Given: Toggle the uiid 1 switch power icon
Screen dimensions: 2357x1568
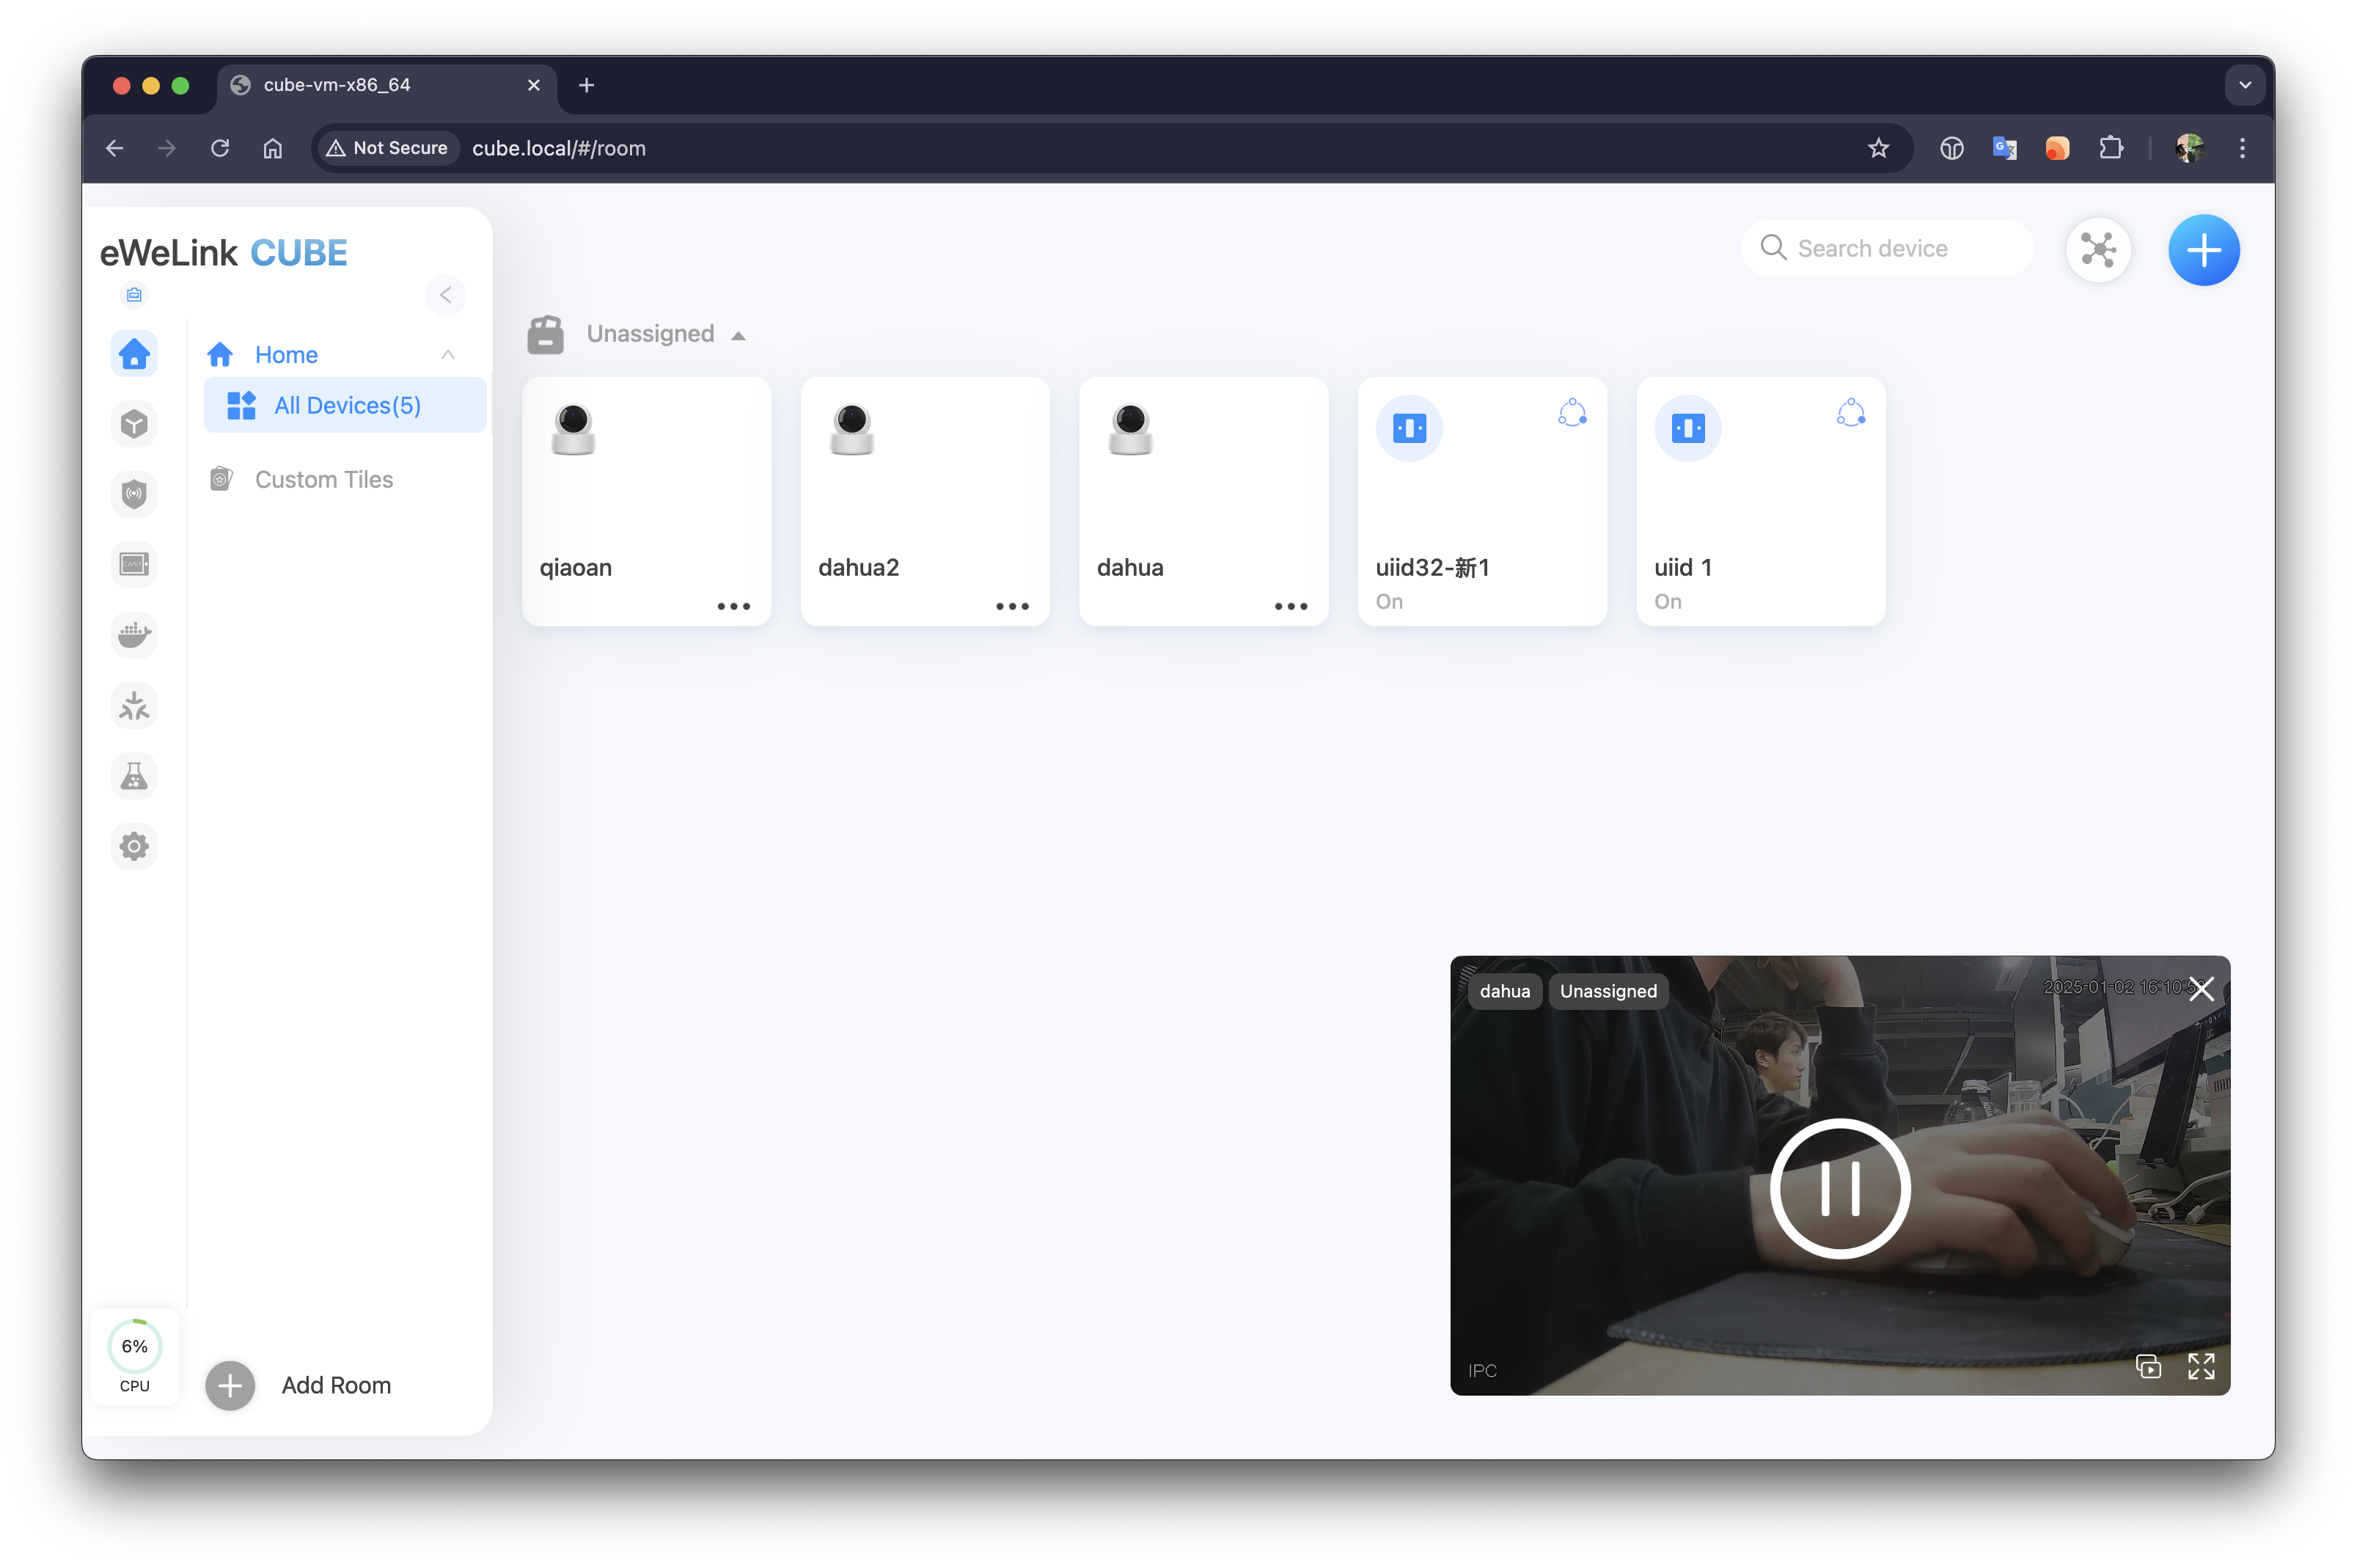Looking at the screenshot, I should click(x=1687, y=429).
